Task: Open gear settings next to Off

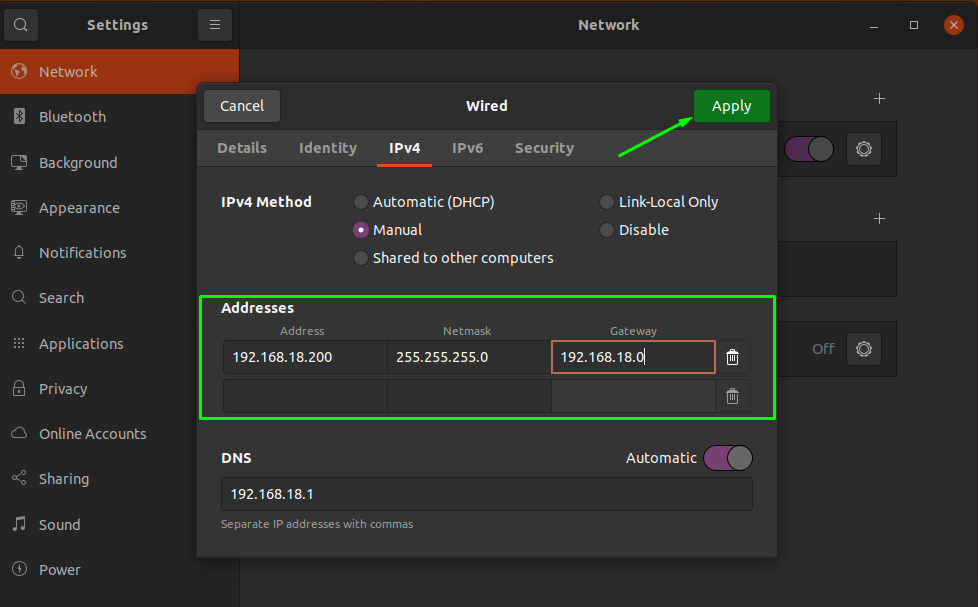Action: pyautogui.click(x=864, y=349)
